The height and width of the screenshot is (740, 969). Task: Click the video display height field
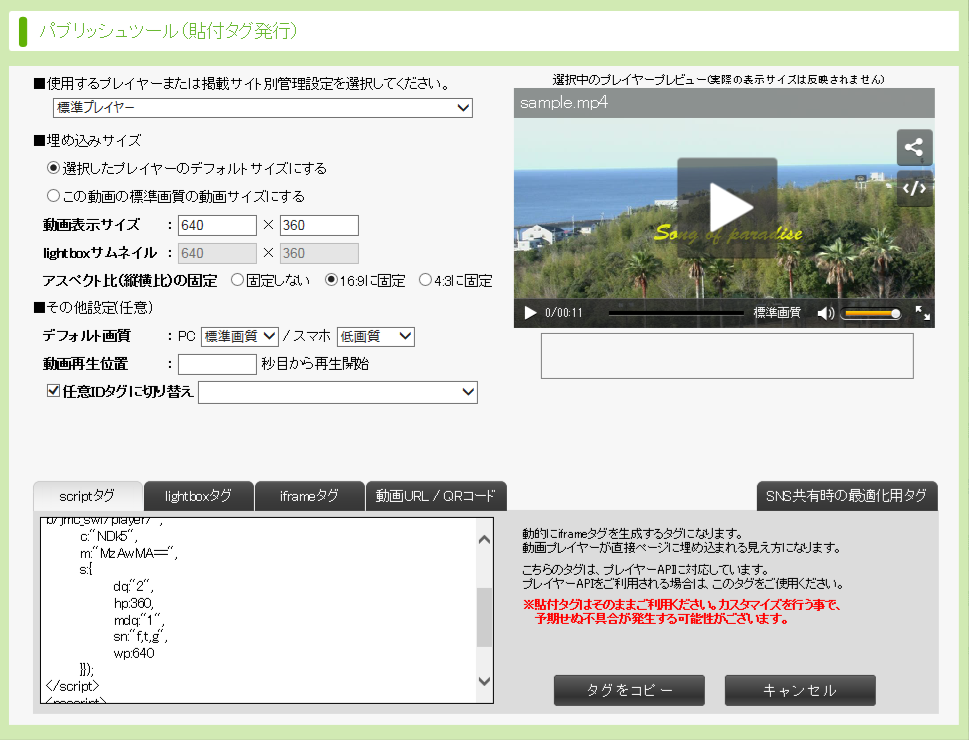(x=319, y=225)
